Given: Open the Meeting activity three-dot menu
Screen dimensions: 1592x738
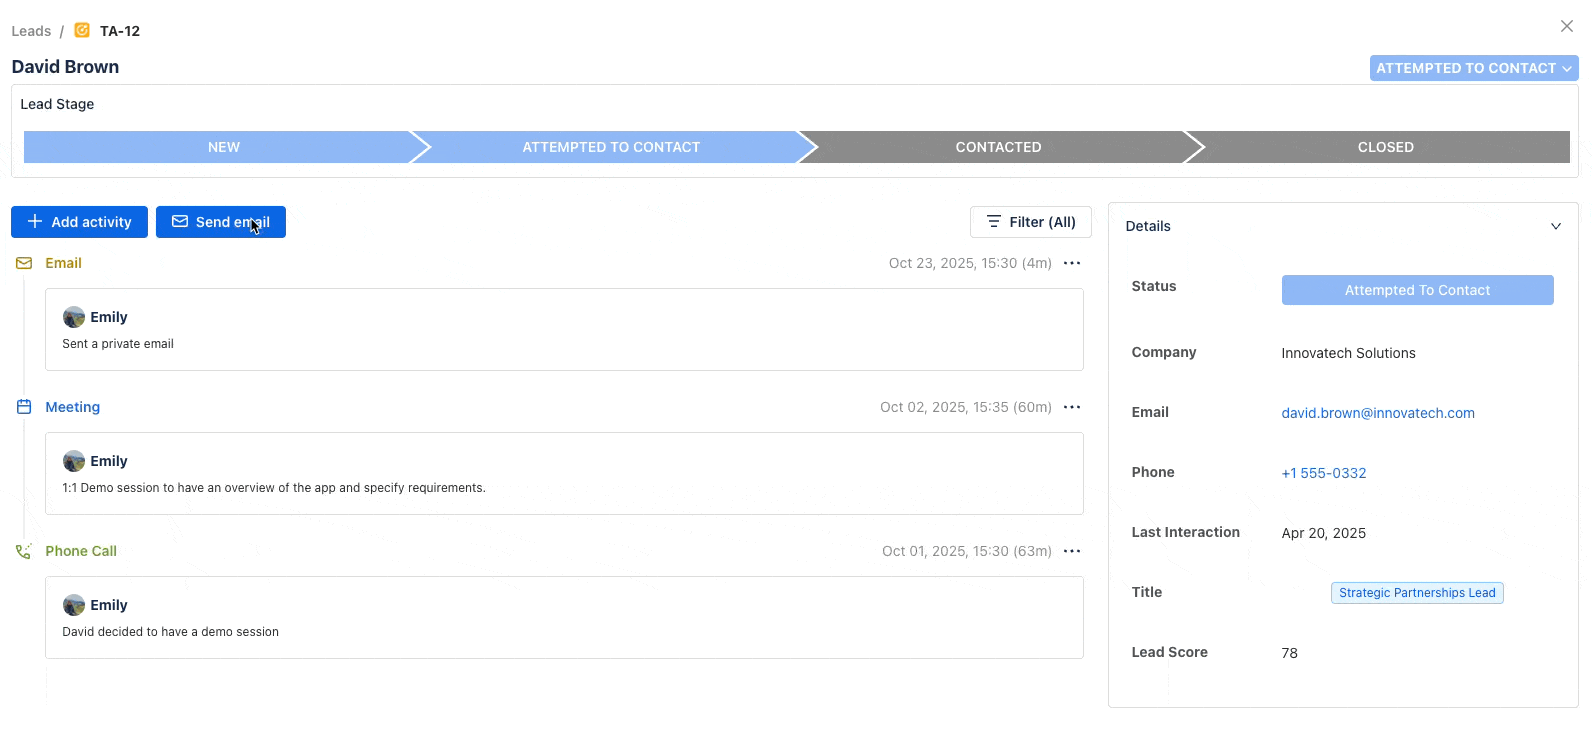Looking at the screenshot, I should 1072,407.
